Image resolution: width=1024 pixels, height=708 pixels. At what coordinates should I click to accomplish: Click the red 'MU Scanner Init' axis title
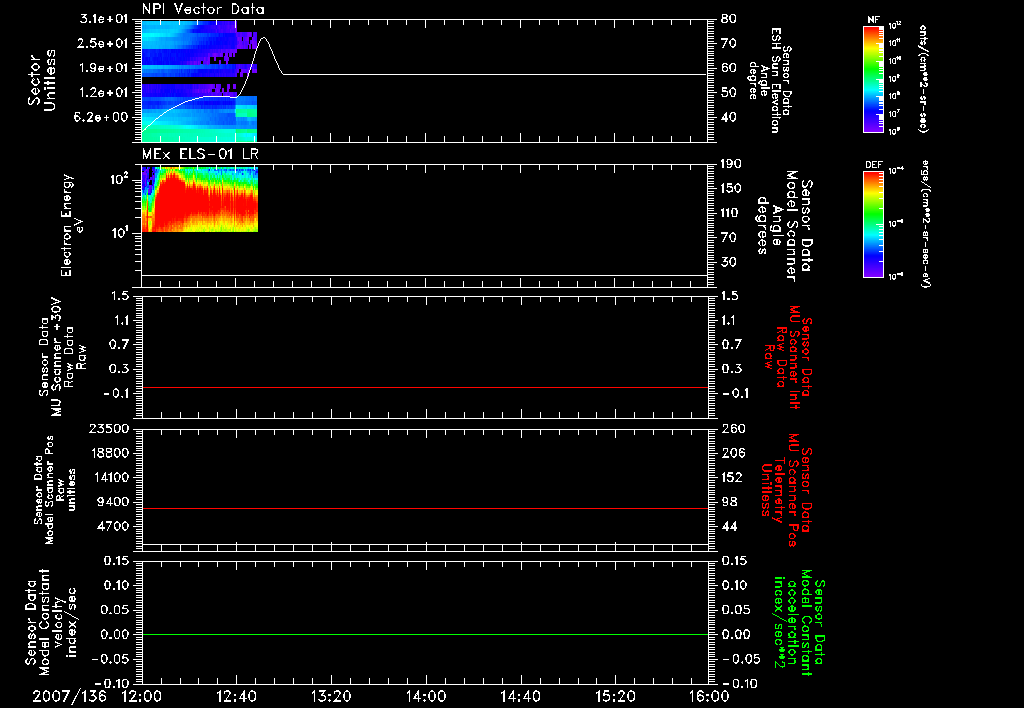788,357
